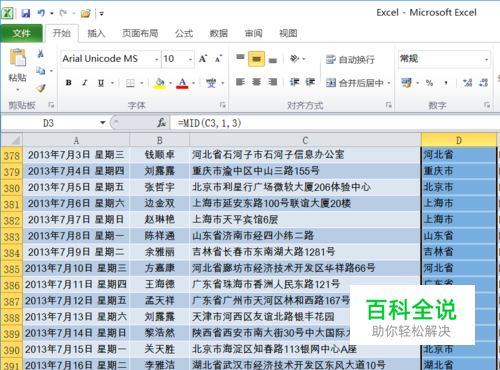Switch to the 视图 view tab

288,33
